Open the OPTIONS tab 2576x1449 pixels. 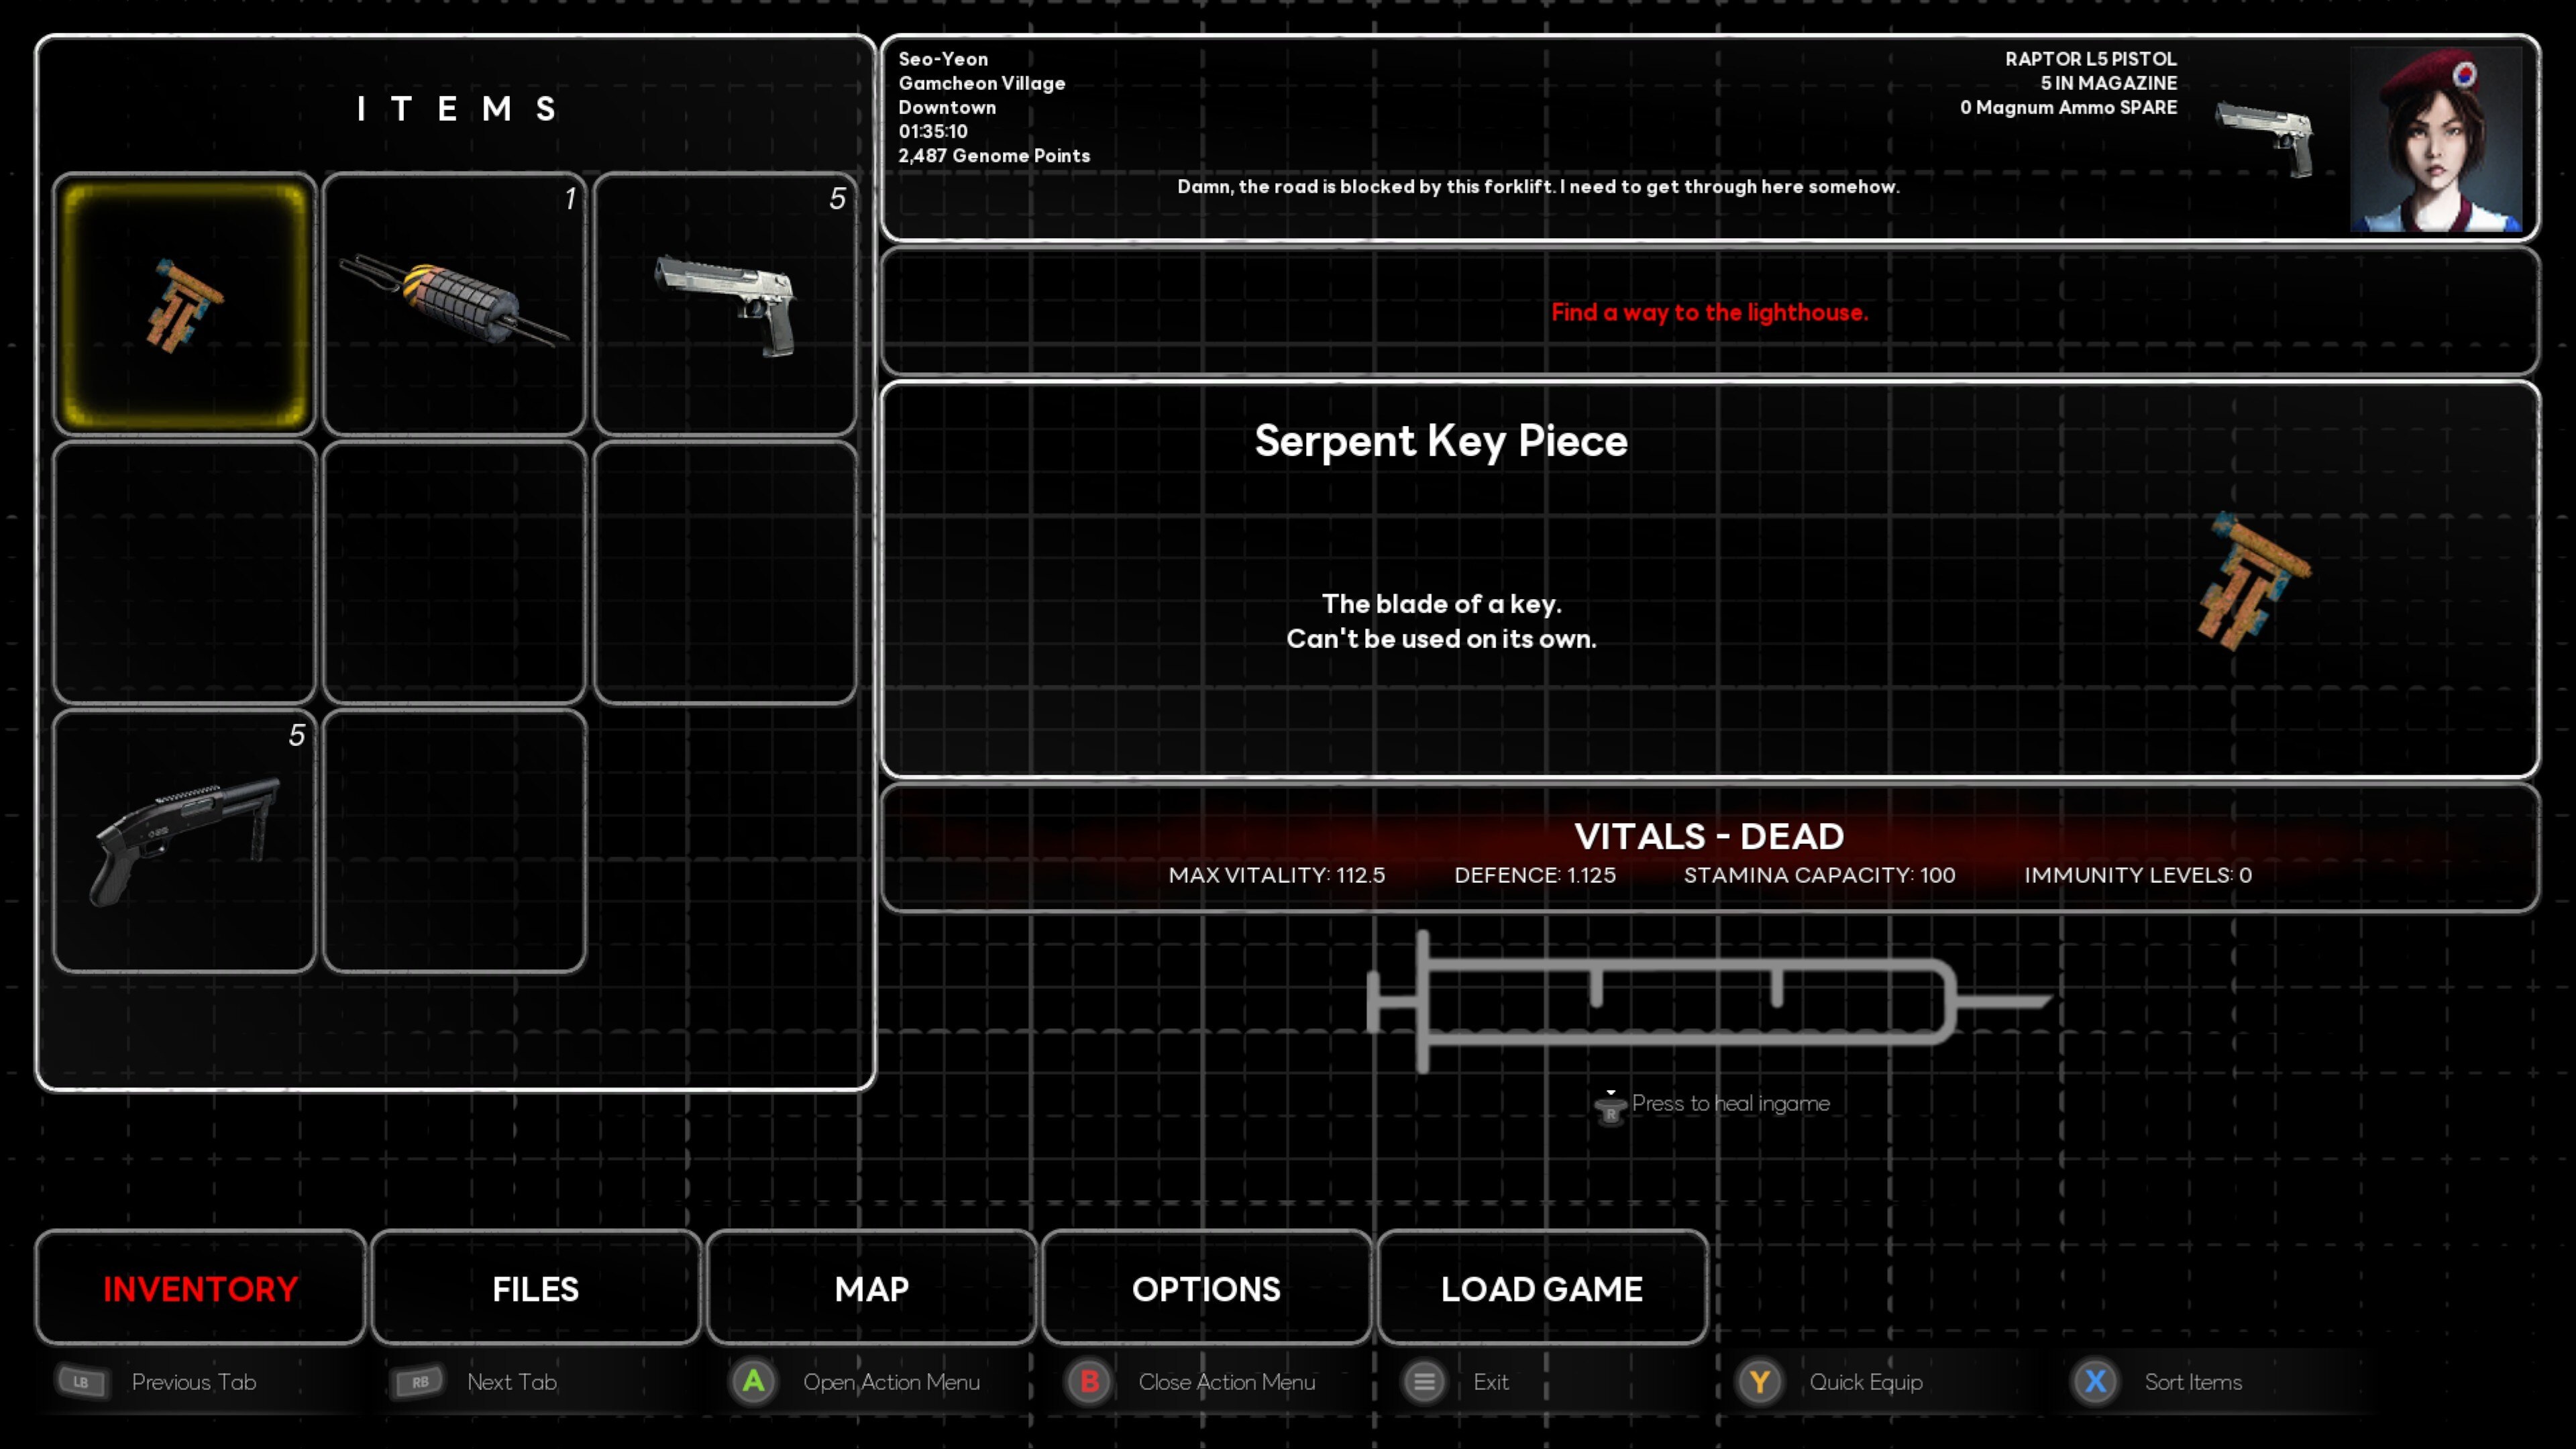pos(1206,1289)
